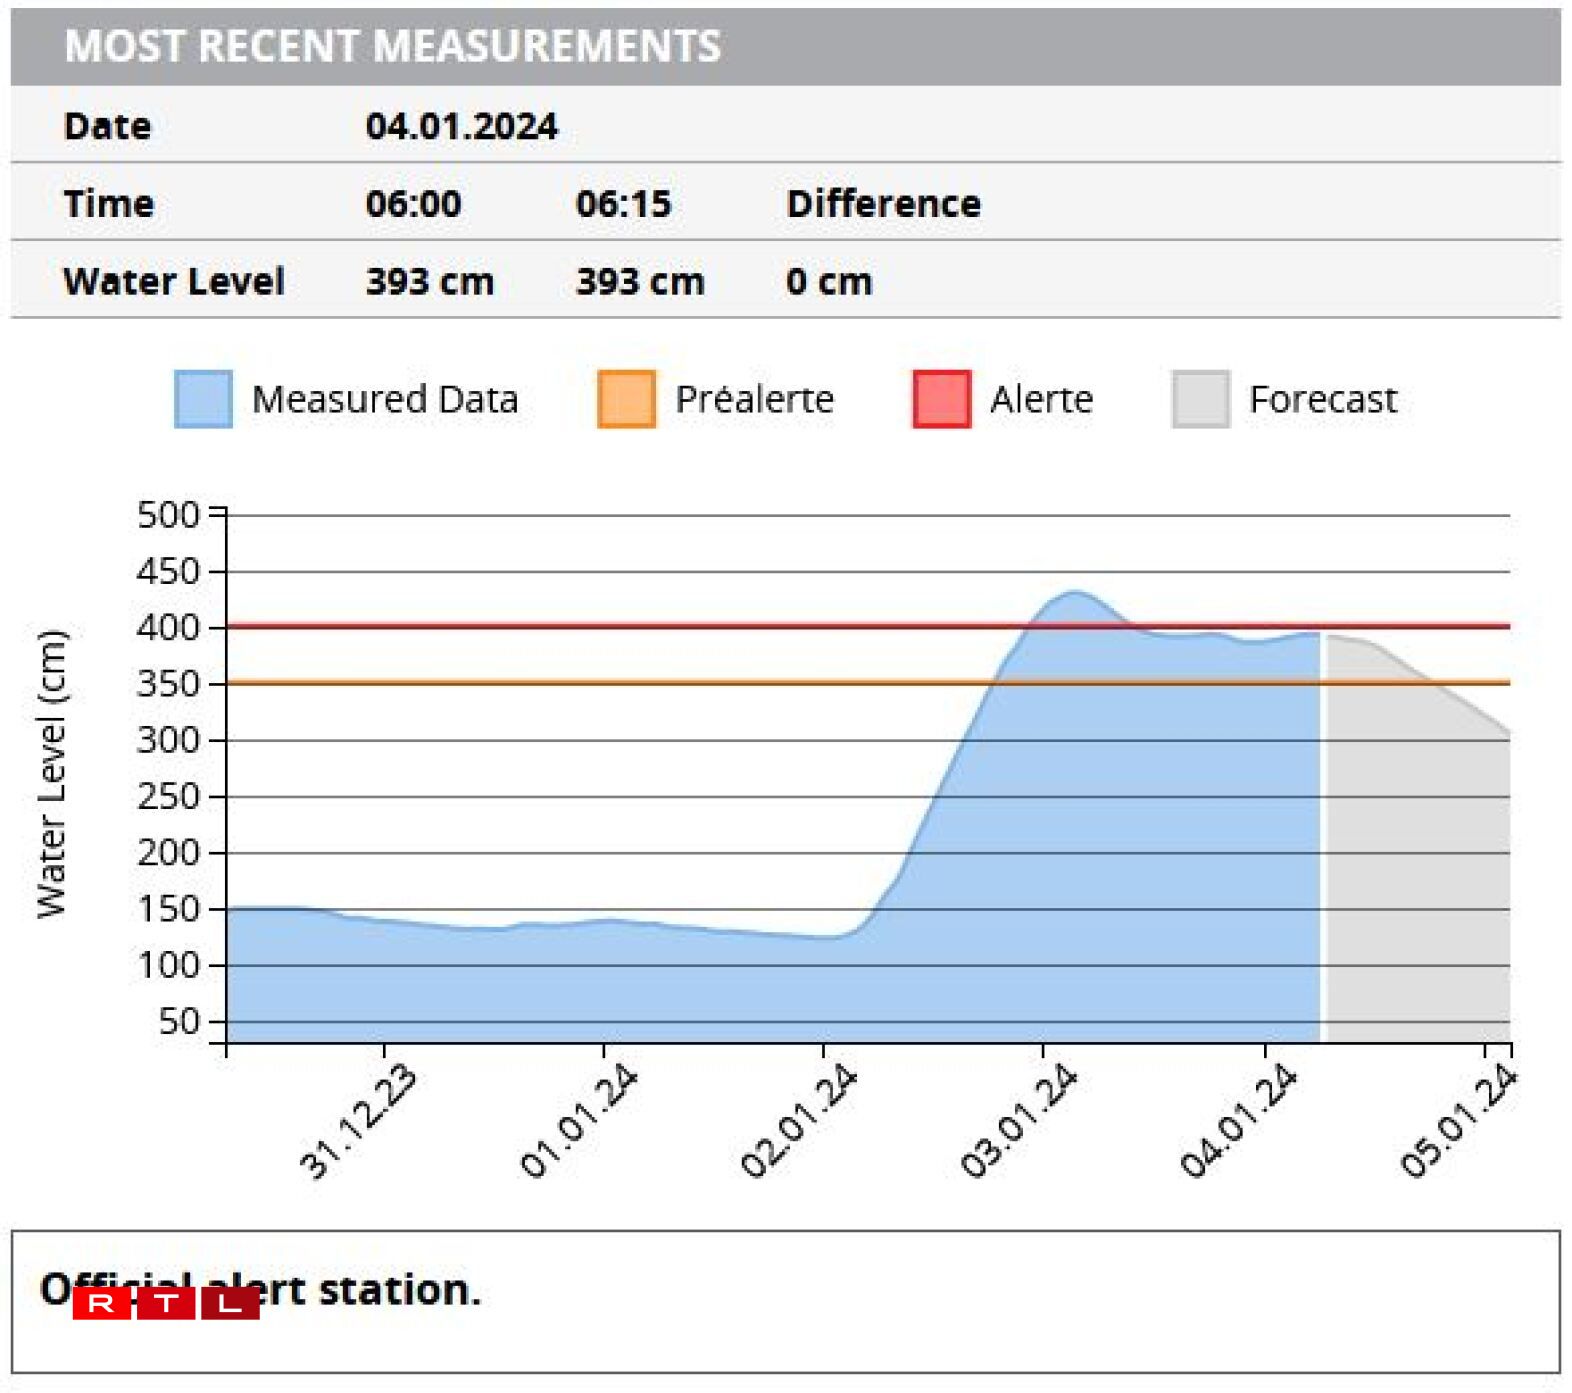
Task: Toggle the orange Préalerte legend swatch
Action: point(626,399)
